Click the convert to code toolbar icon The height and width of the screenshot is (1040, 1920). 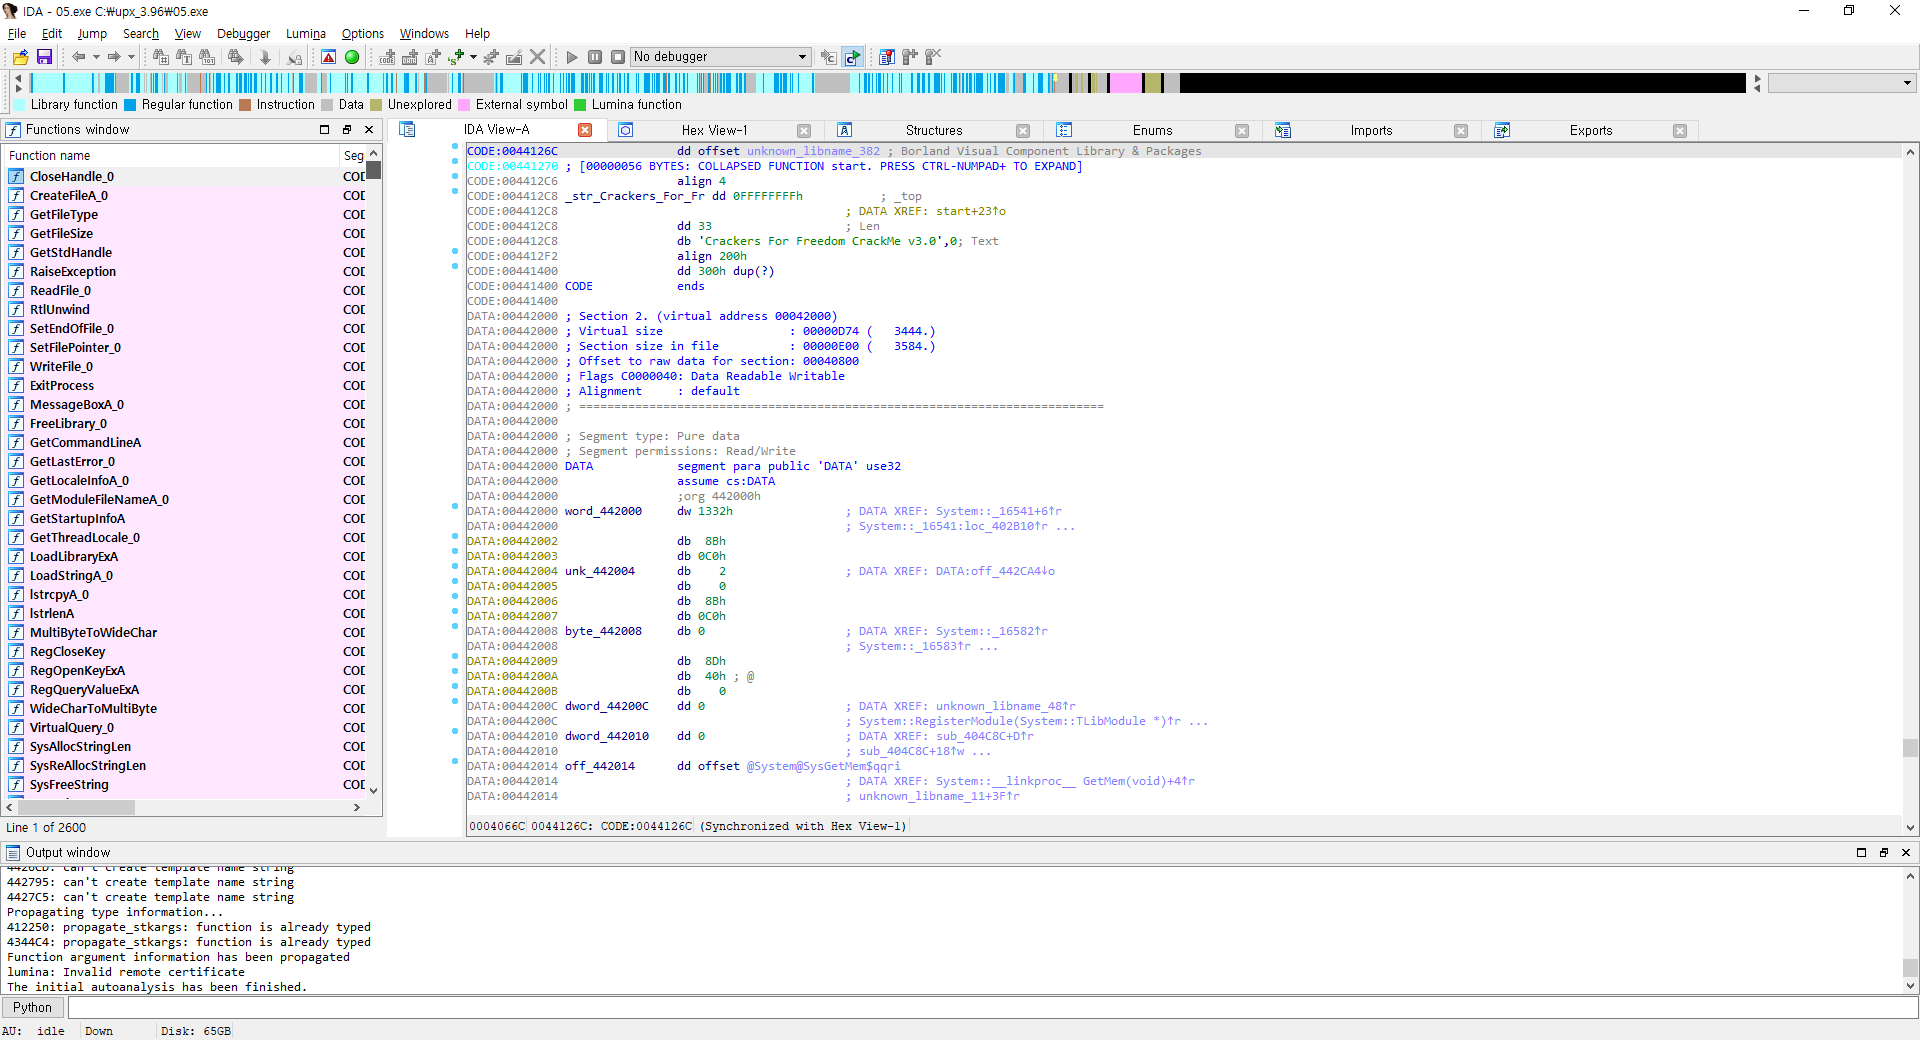[387, 57]
